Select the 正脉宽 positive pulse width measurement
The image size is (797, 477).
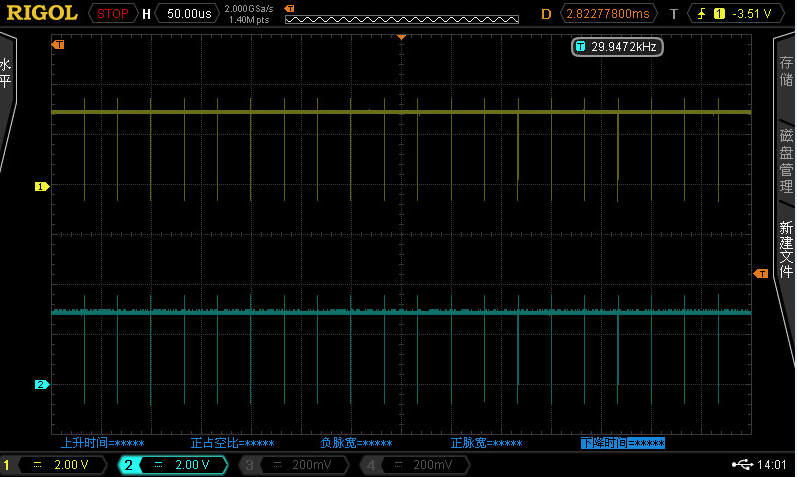pyautogui.click(x=486, y=443)
